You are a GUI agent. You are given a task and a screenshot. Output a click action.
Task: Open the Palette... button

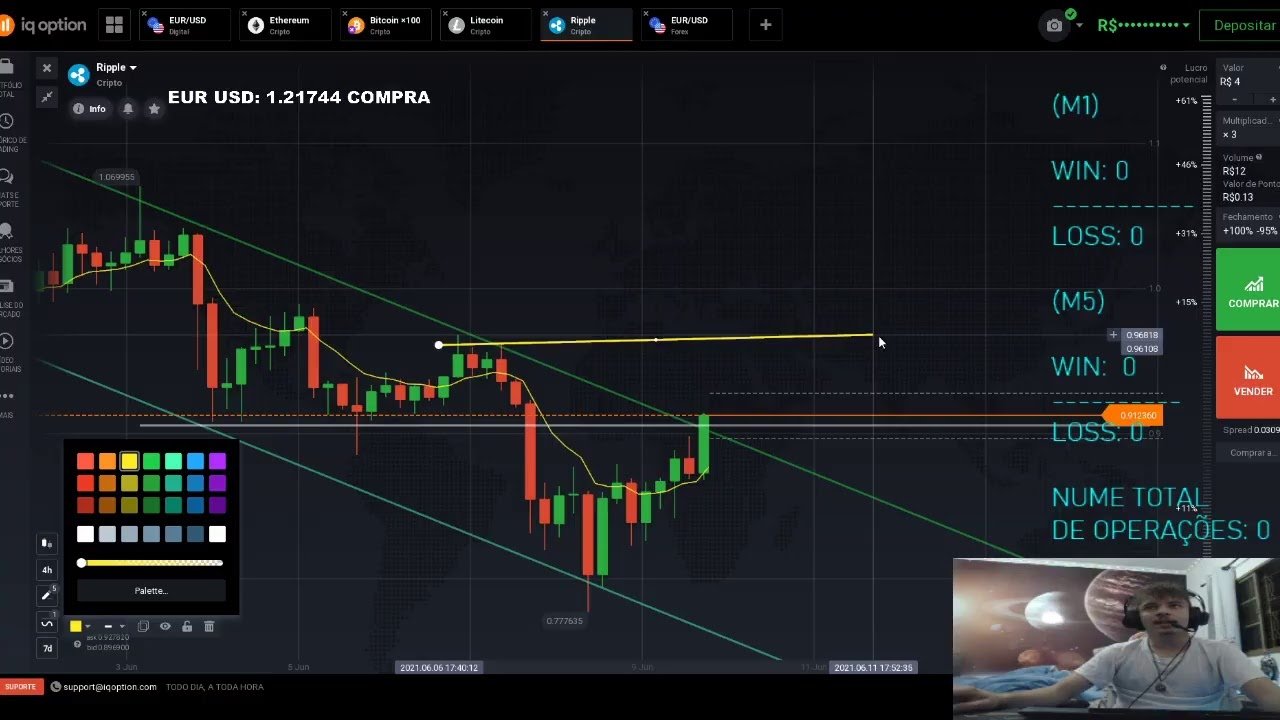tap(151, 591)
